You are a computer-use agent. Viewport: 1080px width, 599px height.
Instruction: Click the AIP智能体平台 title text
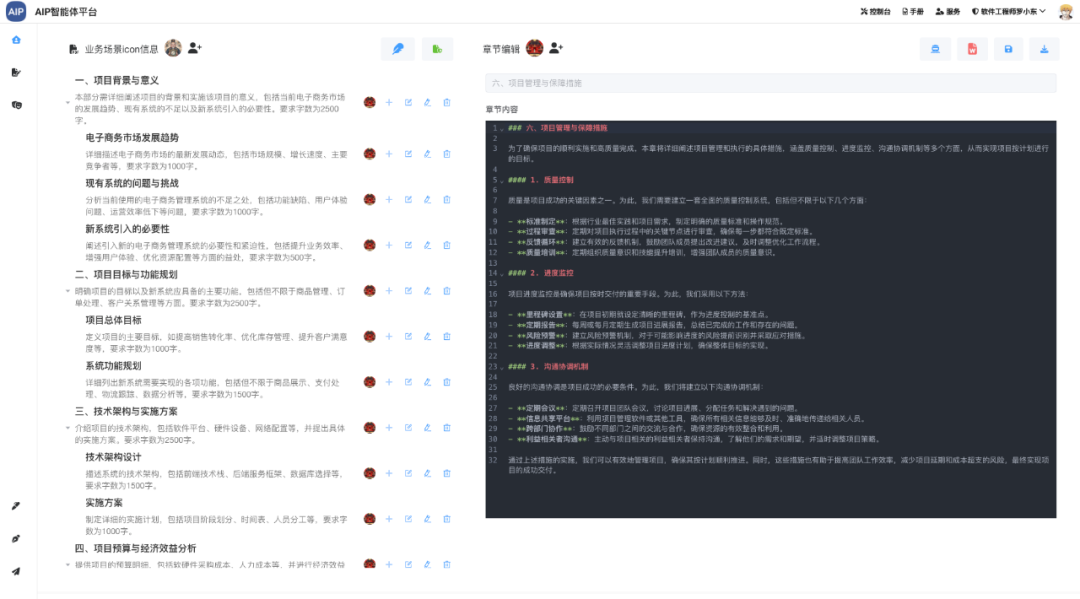click(66, 12)
